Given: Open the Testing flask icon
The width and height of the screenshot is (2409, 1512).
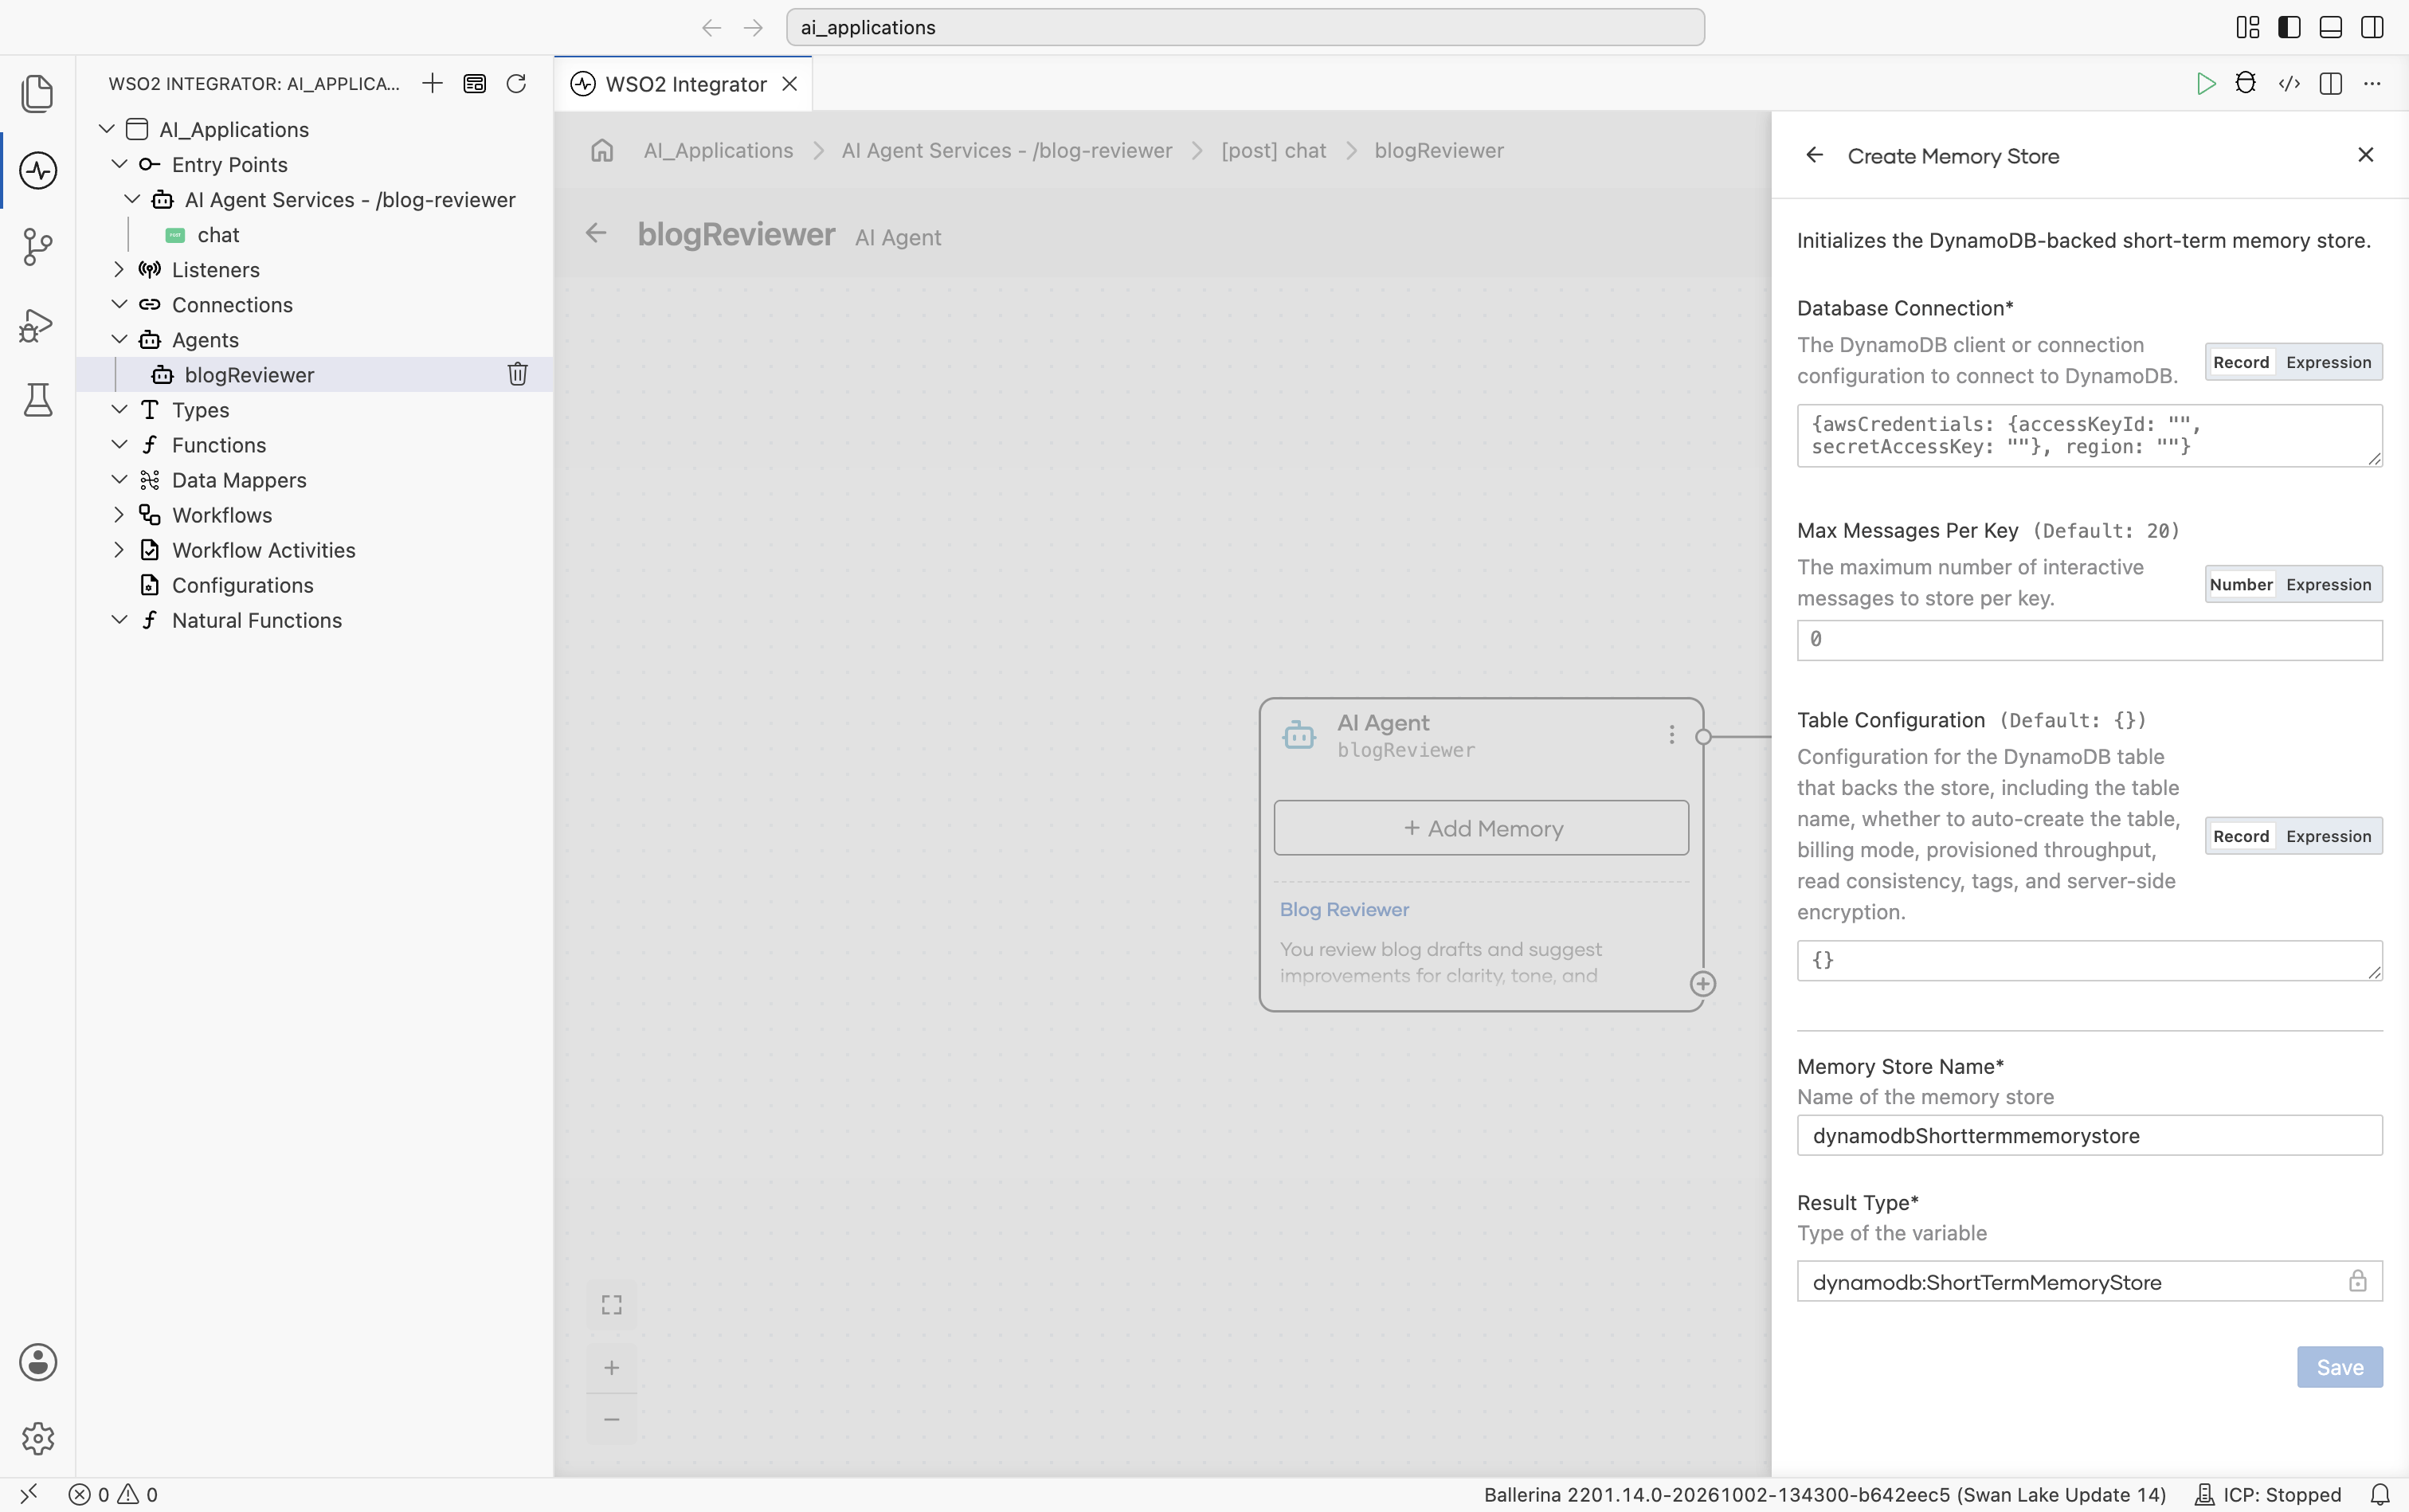Looking at the screenshot, I should point(38,400).
